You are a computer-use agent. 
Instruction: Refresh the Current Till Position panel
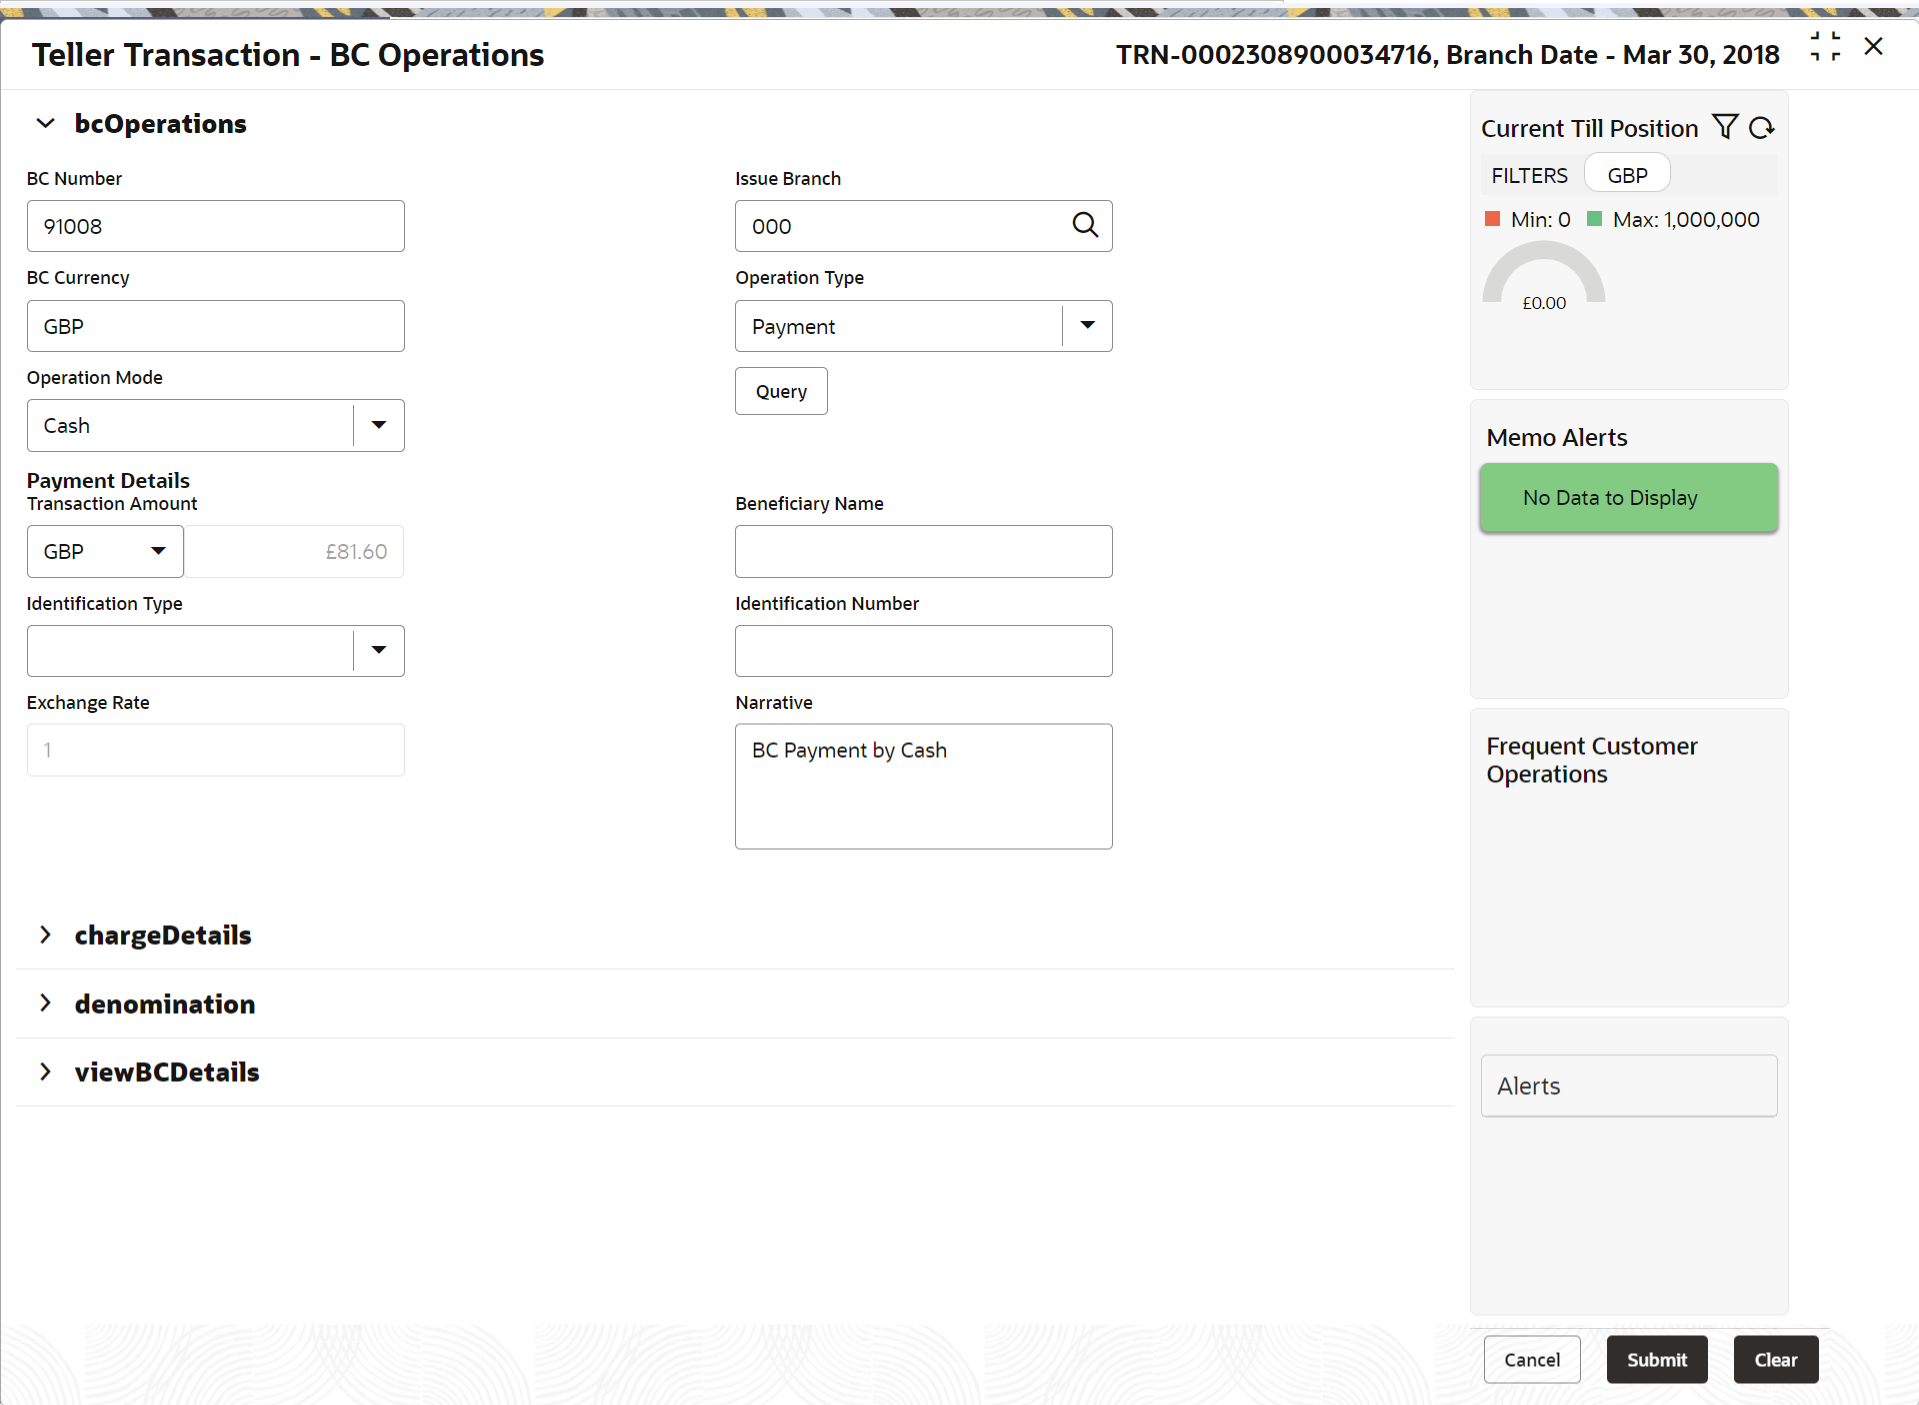coord(1762,128)
